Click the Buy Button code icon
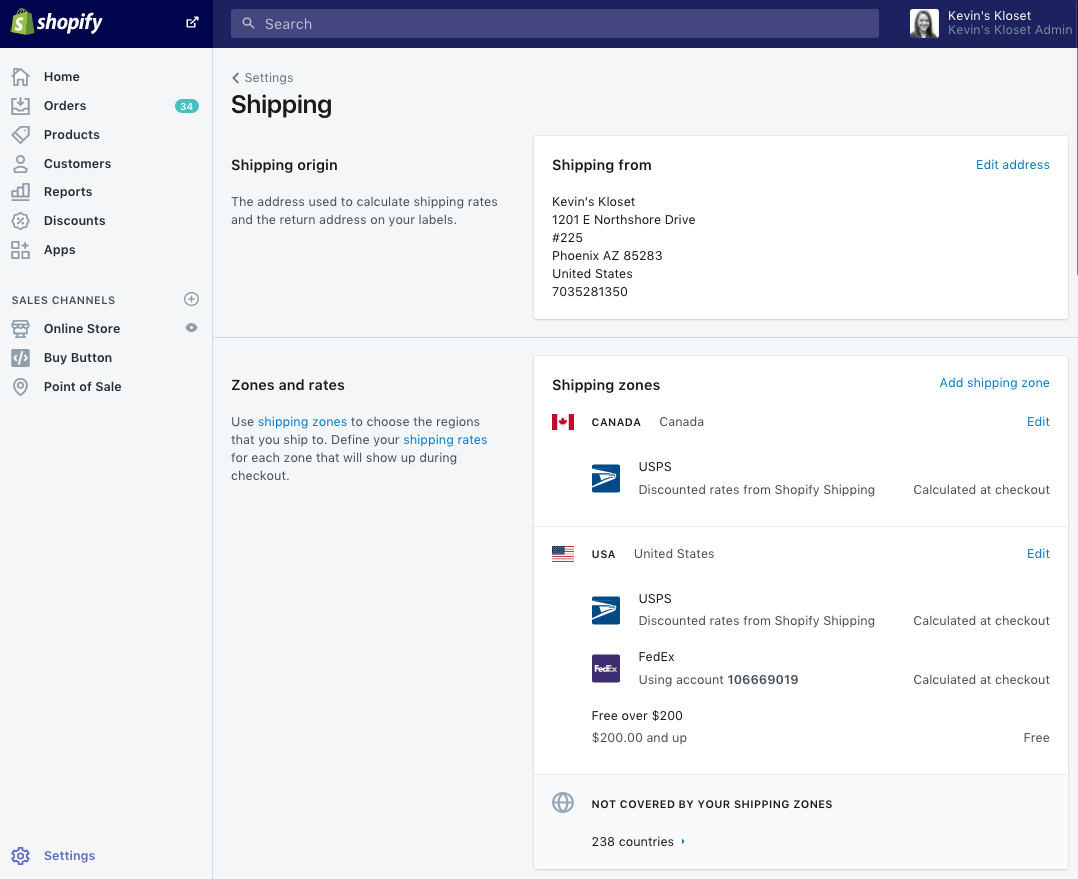 coord(20,357)
